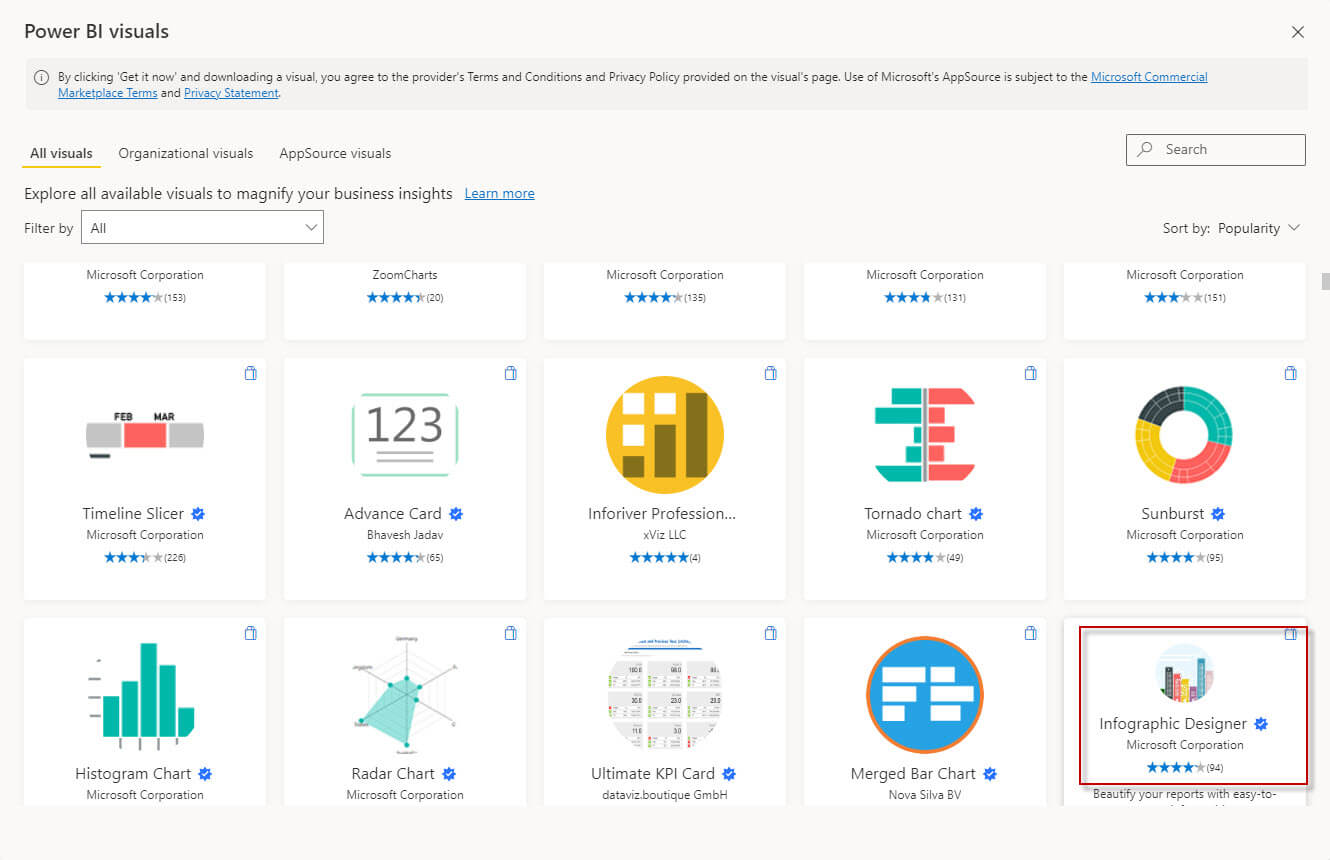Image resolution: width=1330 pixels, height=860 pixels.
Task: Select the Timeline Slicer visual icon
Action: pyautogui.click(x=144, y=433)
